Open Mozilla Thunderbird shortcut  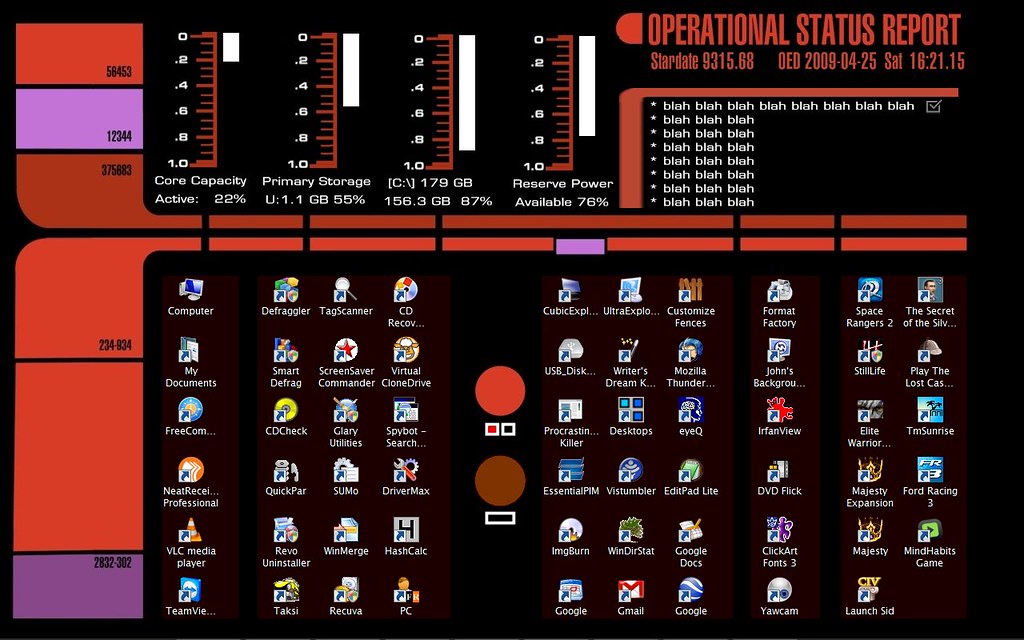pyautogui.click(x=690, y=351)
